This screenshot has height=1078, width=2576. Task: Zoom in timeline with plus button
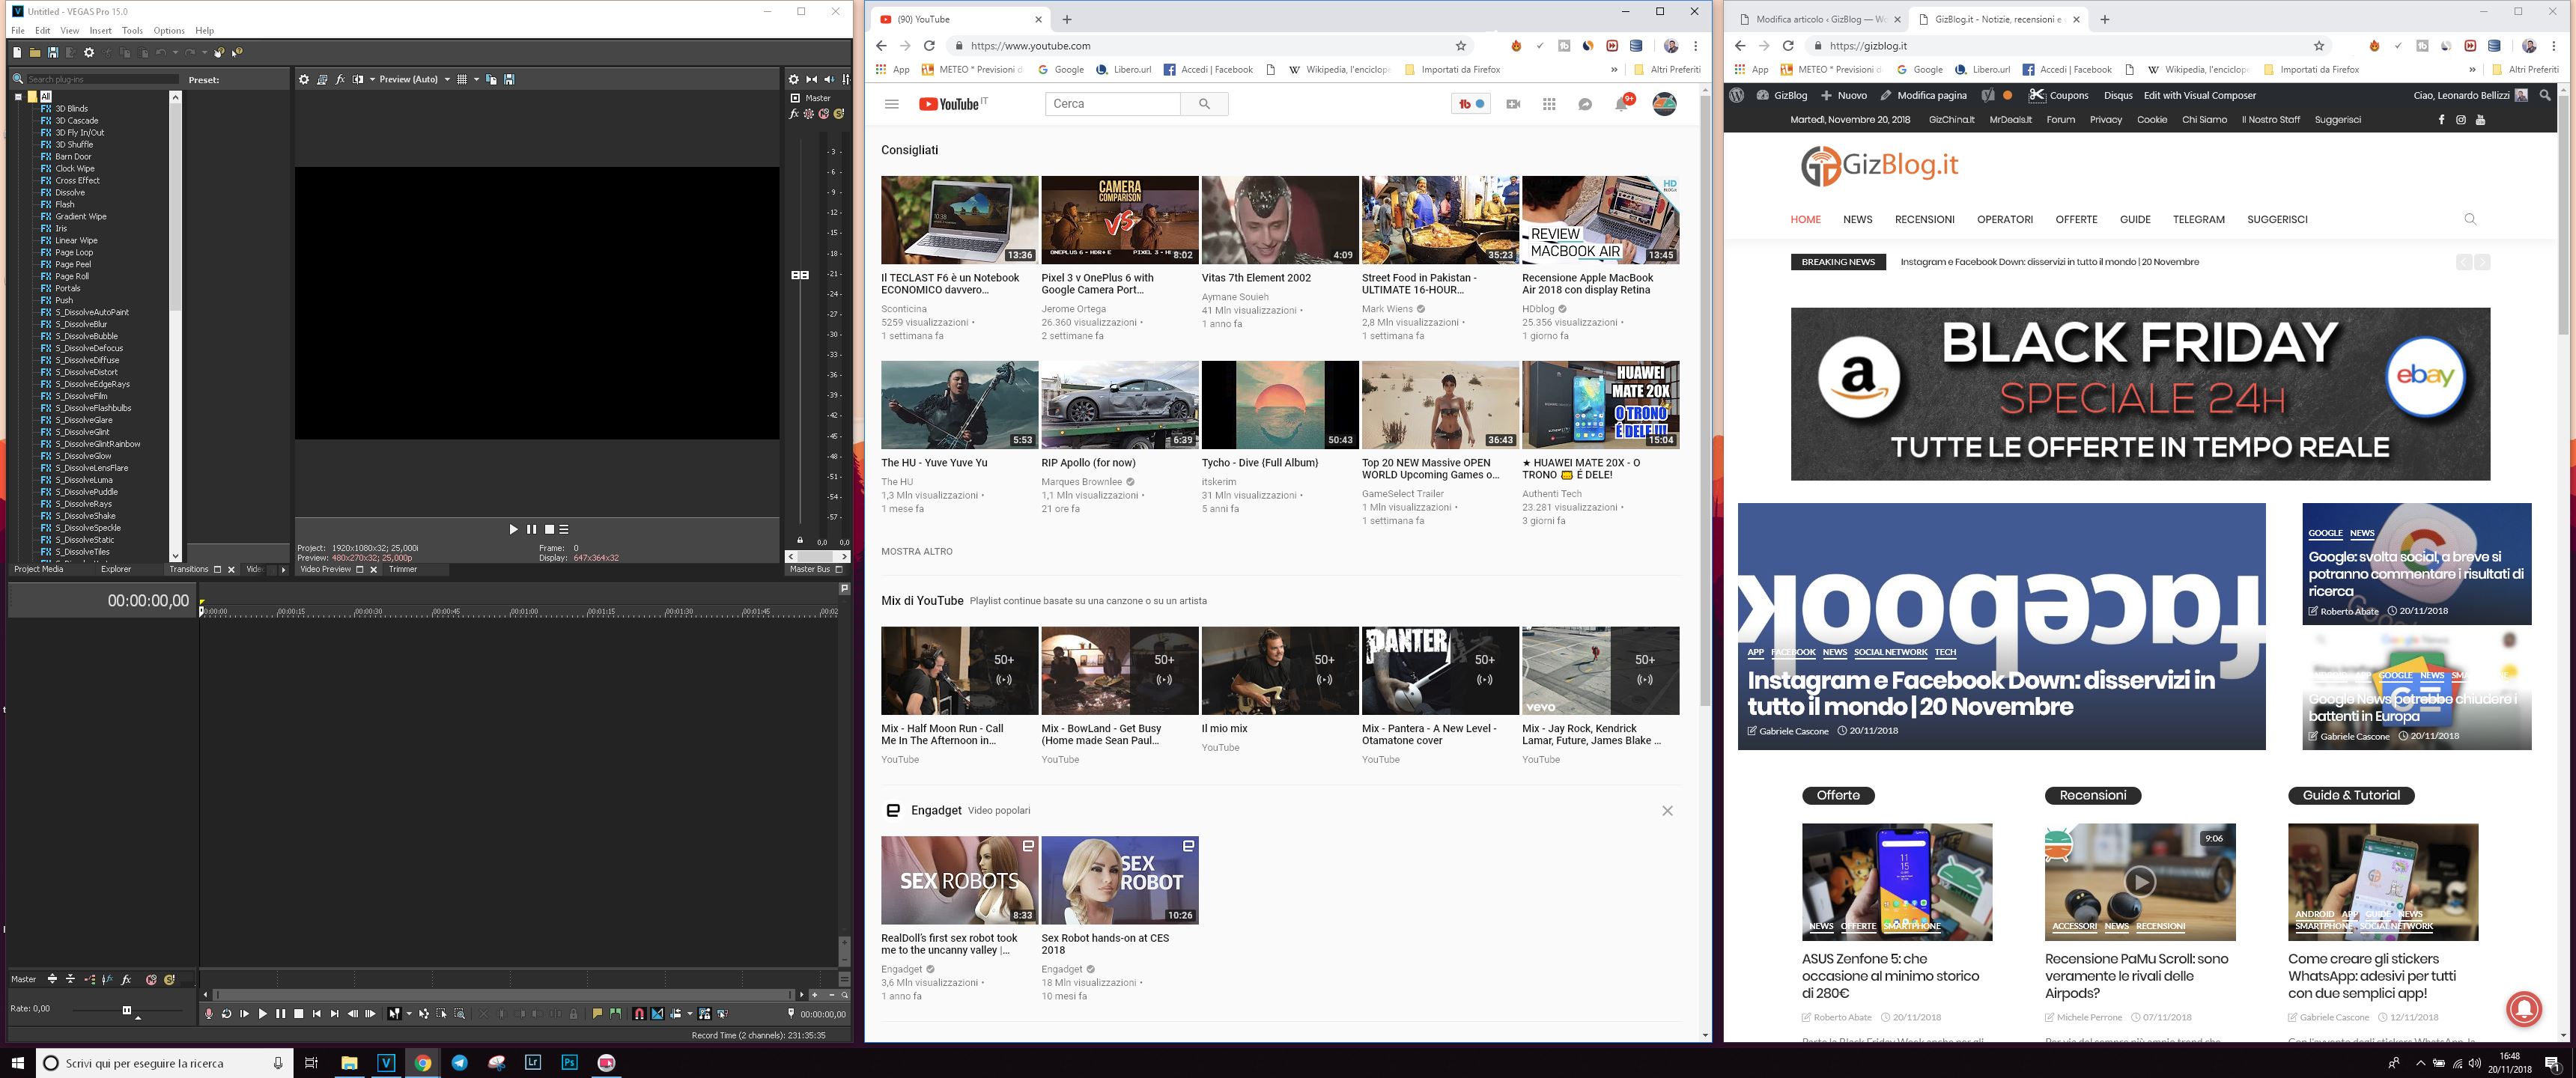814,995
